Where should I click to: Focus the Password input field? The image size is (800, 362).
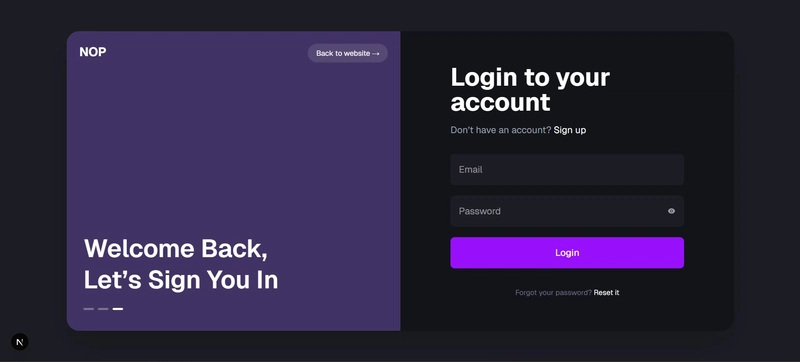point(567,211)
